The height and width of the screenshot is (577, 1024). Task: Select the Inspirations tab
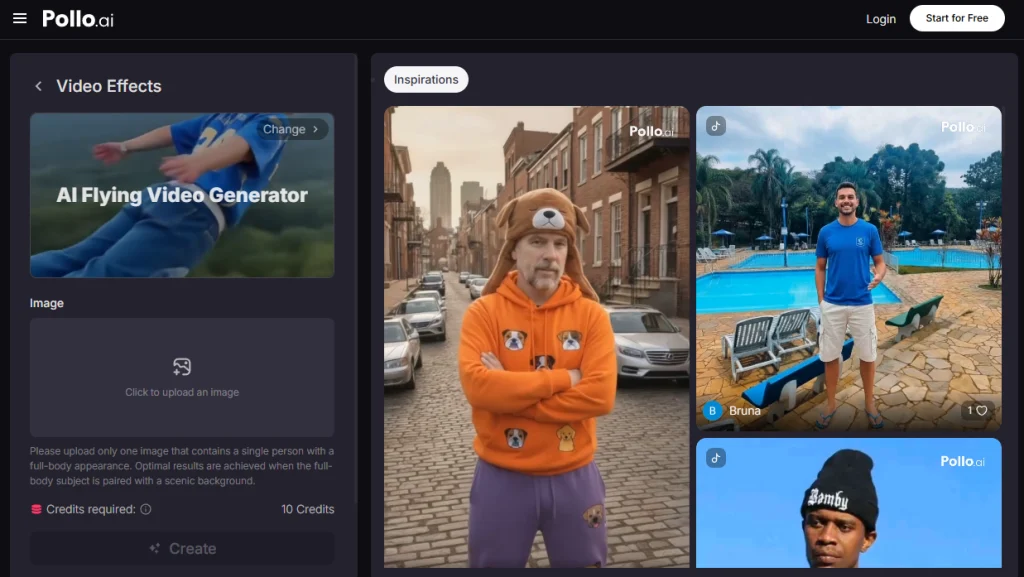tap(426, 80)
